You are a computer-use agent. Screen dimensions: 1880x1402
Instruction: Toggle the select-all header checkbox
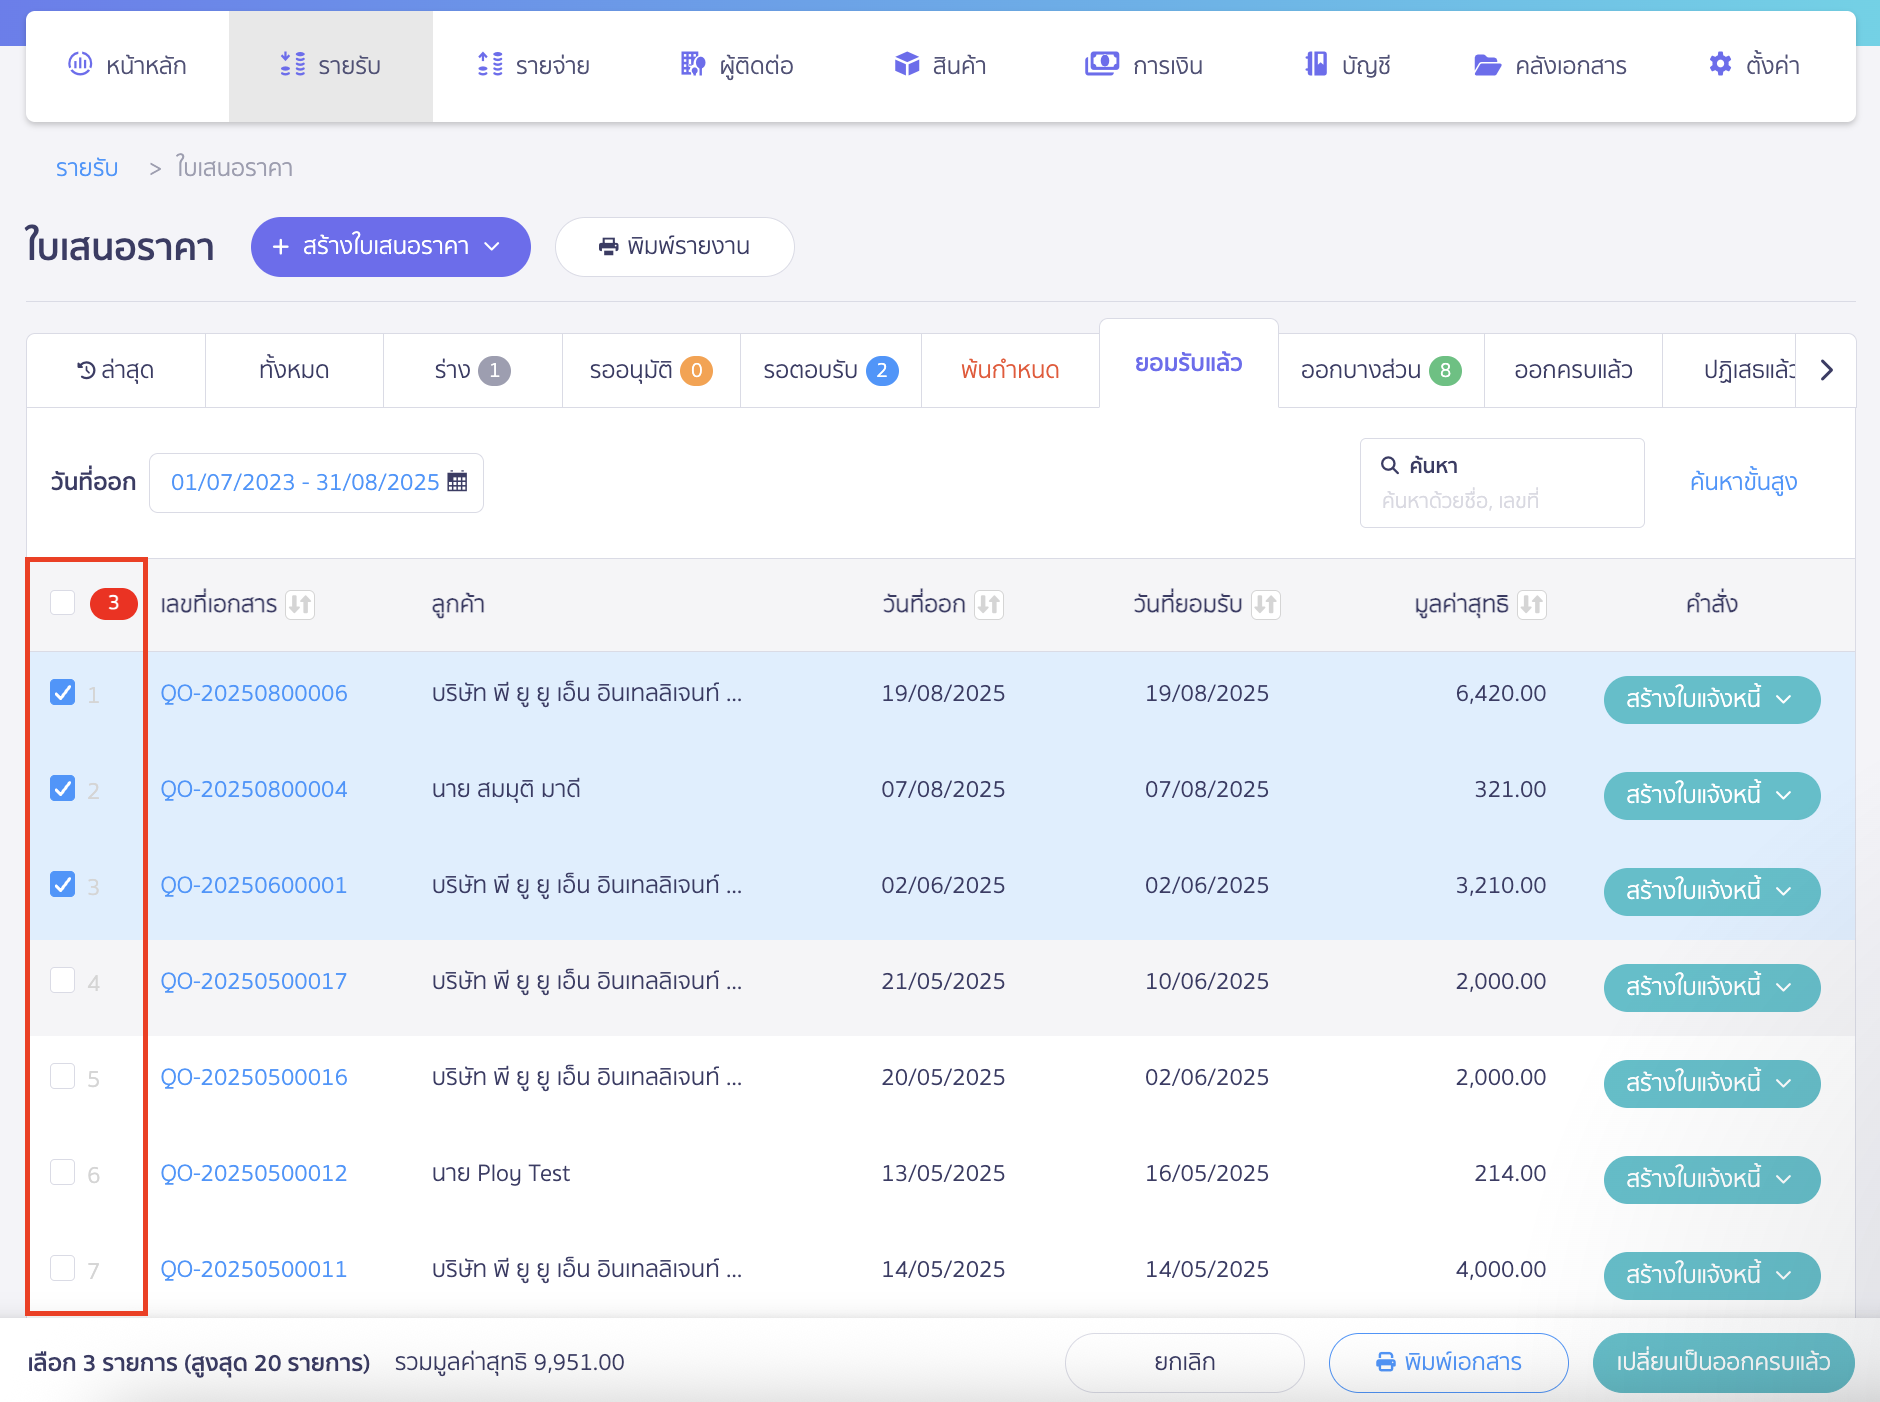pos(63,602)
